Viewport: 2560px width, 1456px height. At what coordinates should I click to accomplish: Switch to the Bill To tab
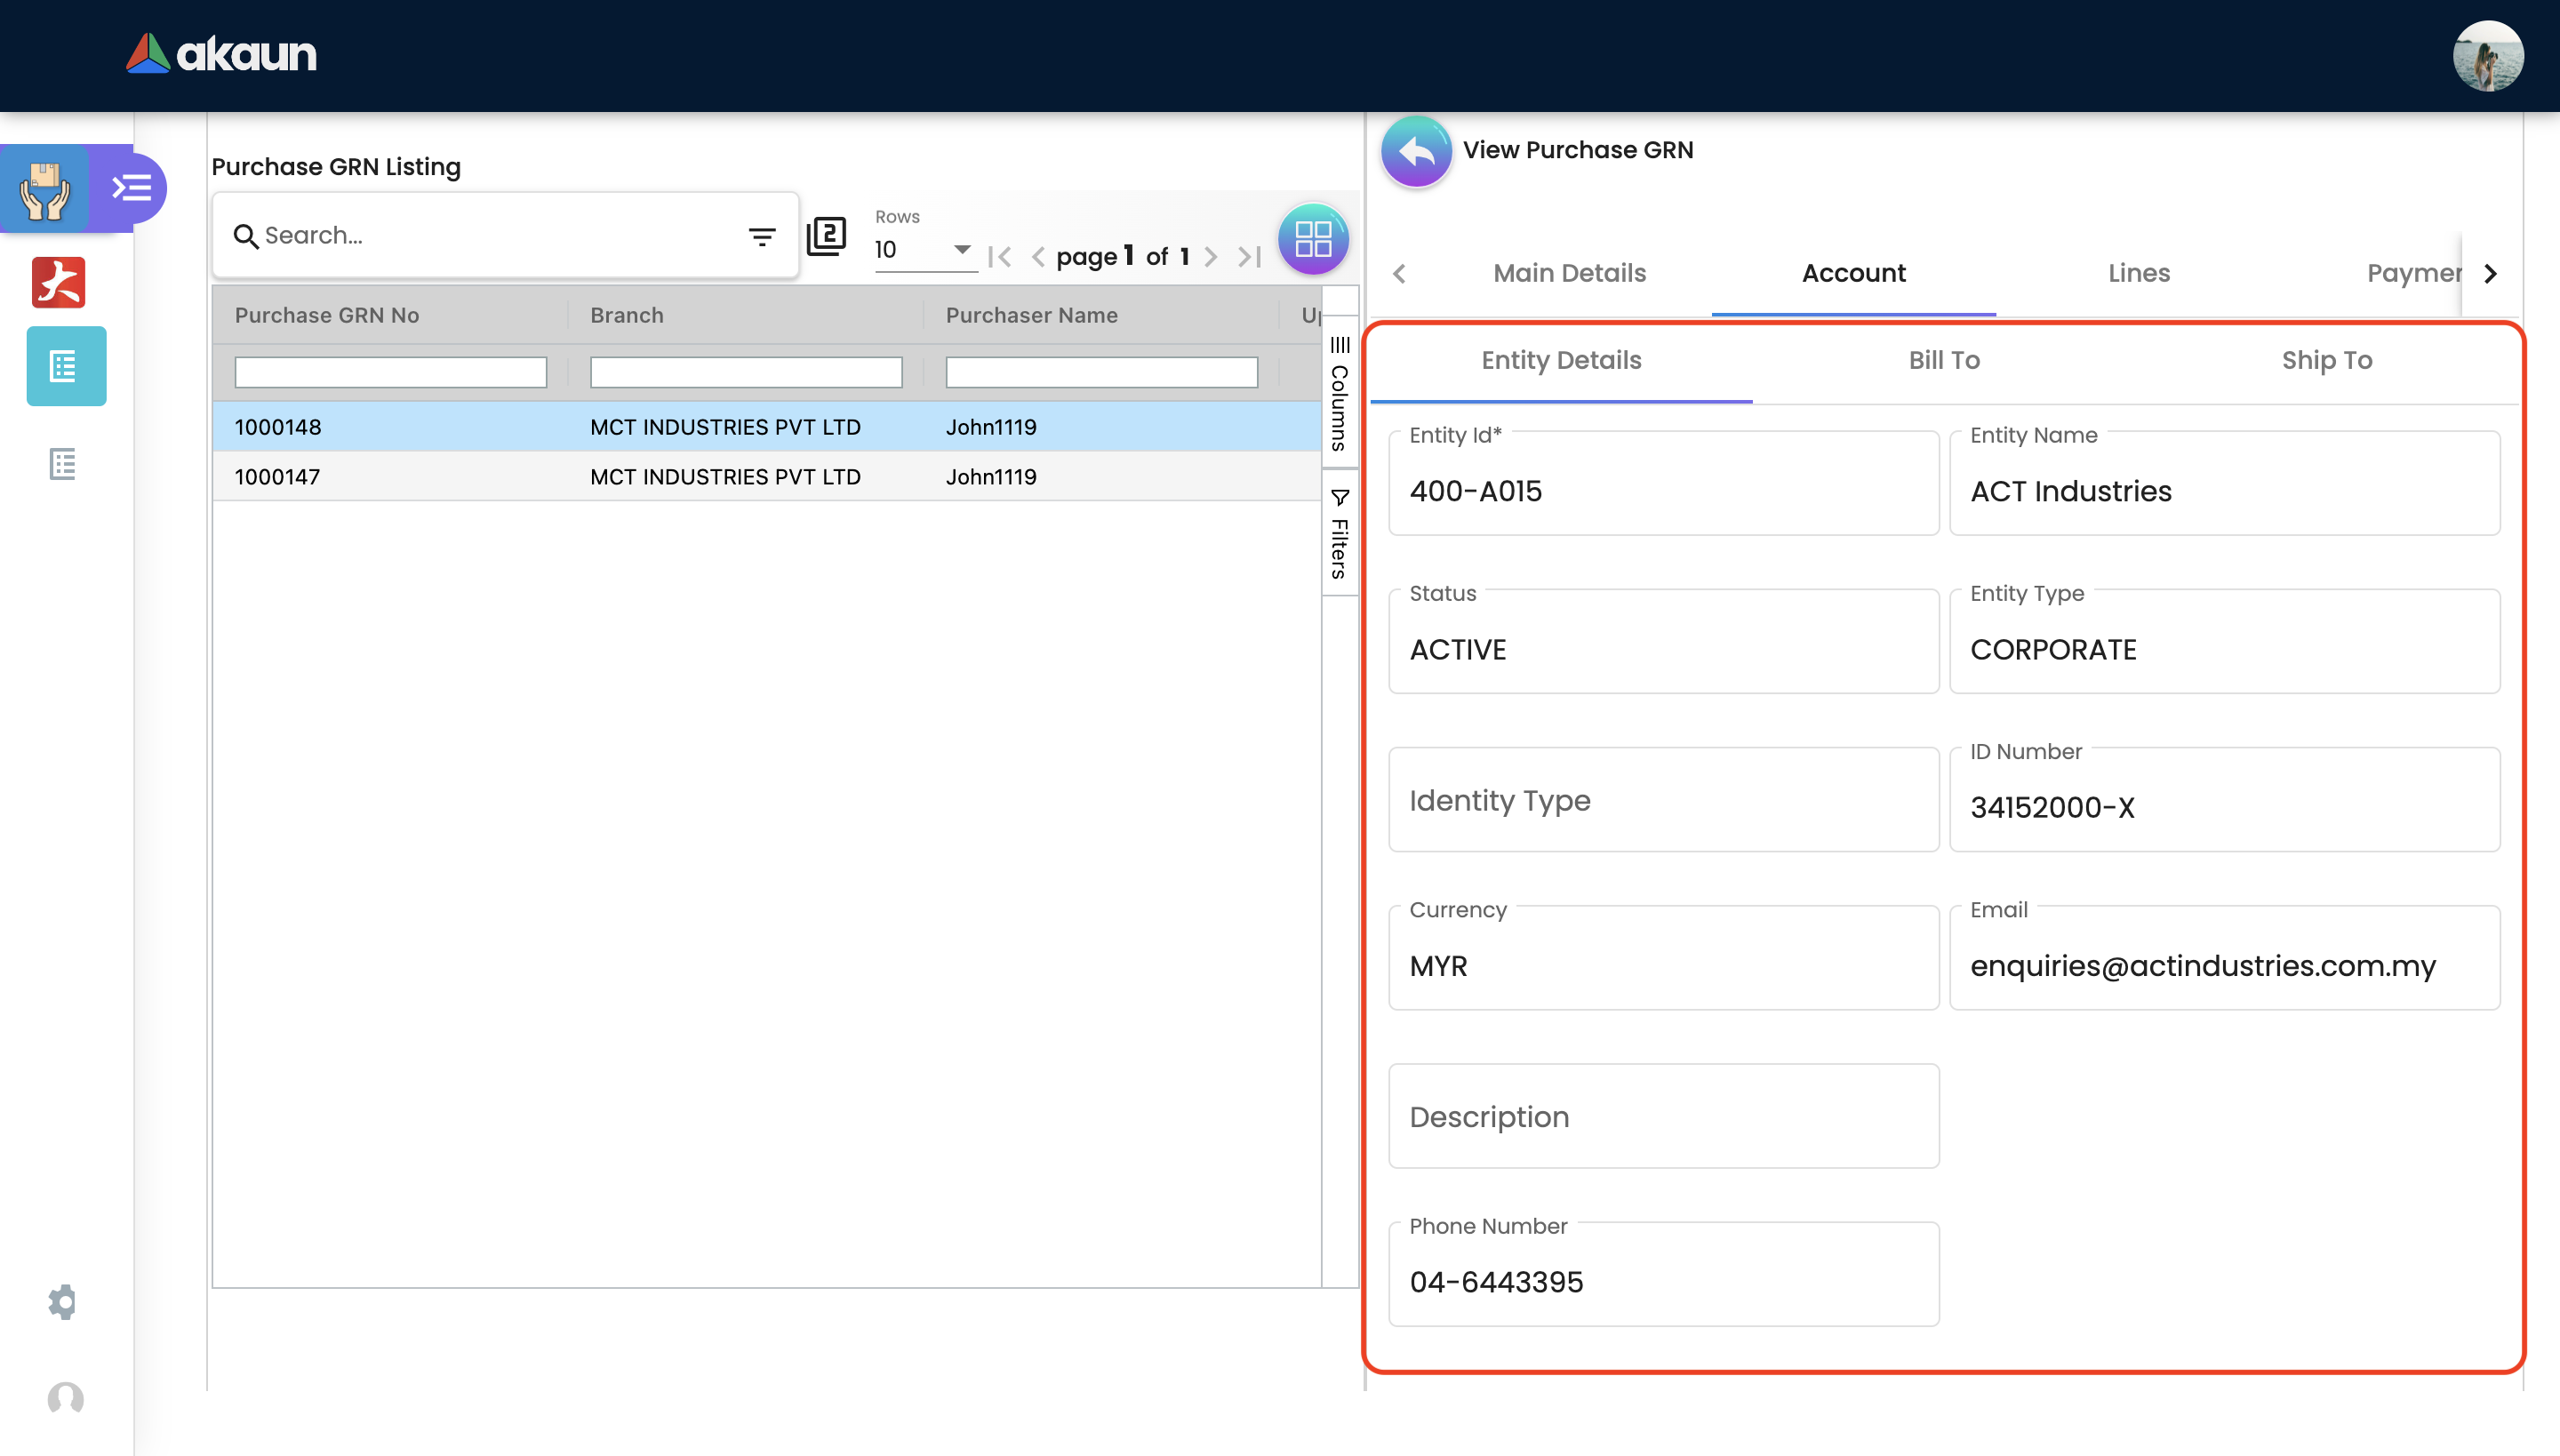click(x=1943, y=360)
